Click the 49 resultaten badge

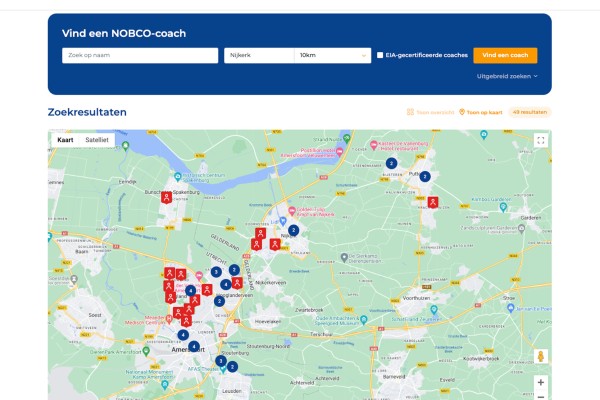[x=530, y=113]
